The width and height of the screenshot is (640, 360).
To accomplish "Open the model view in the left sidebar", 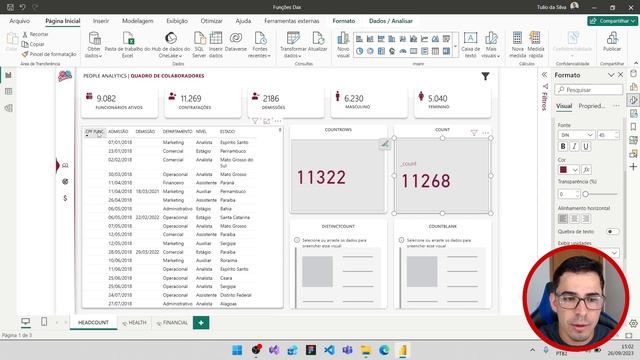I will (x=9, y=108).
